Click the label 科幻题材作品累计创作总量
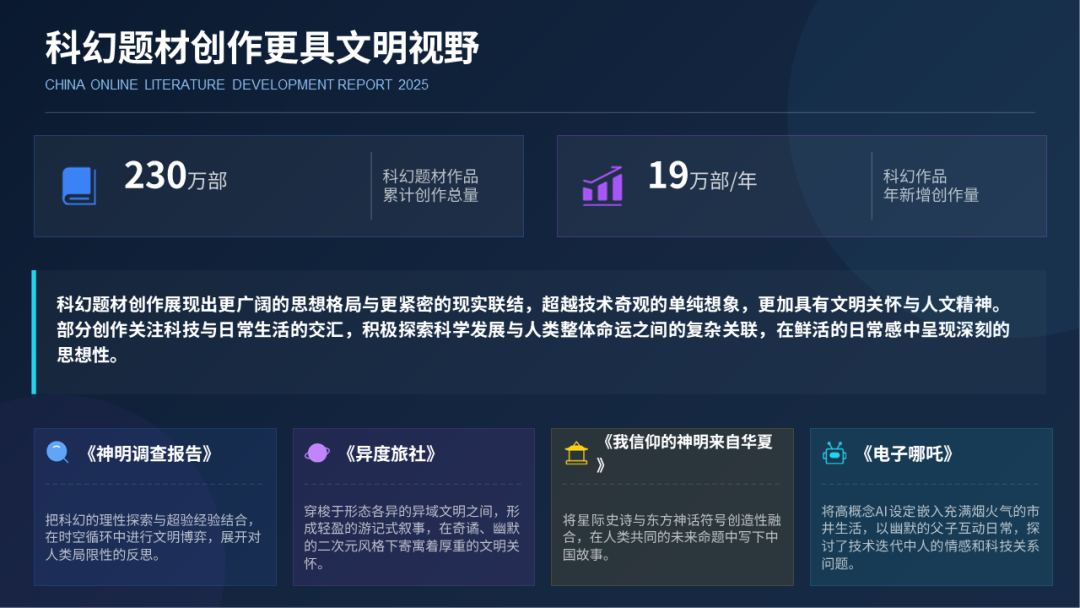 [x=430, y=186]
